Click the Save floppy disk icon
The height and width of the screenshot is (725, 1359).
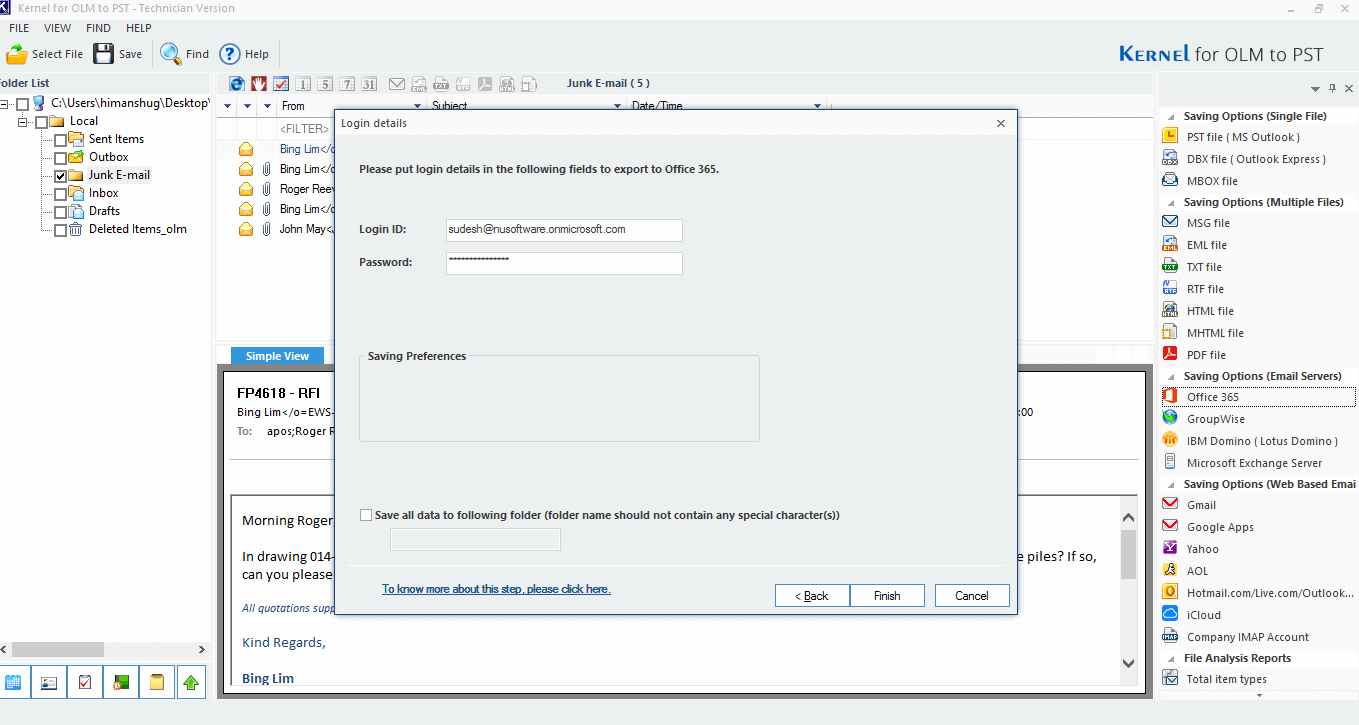click(104, 54)
